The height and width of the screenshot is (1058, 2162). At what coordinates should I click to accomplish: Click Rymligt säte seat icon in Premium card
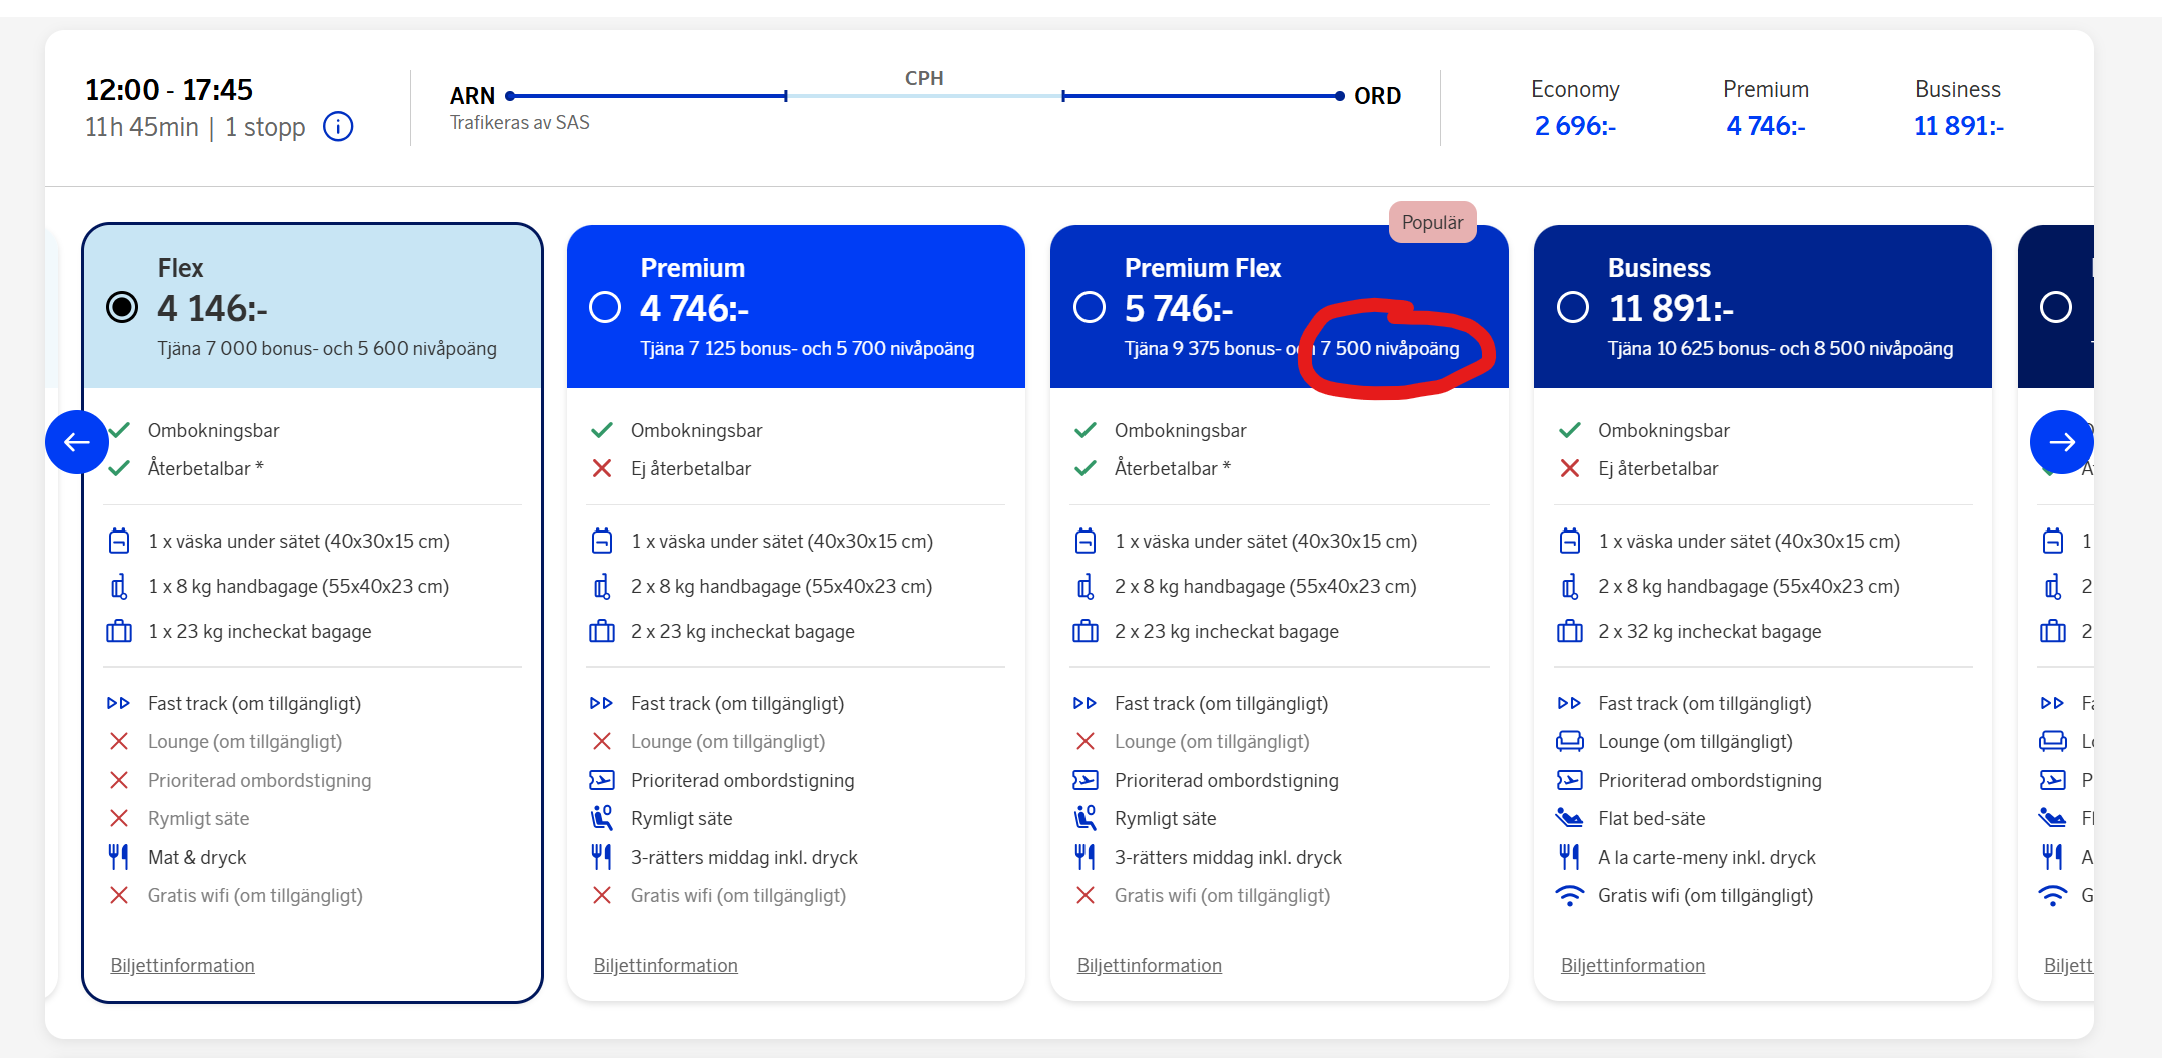click(602, 818)
